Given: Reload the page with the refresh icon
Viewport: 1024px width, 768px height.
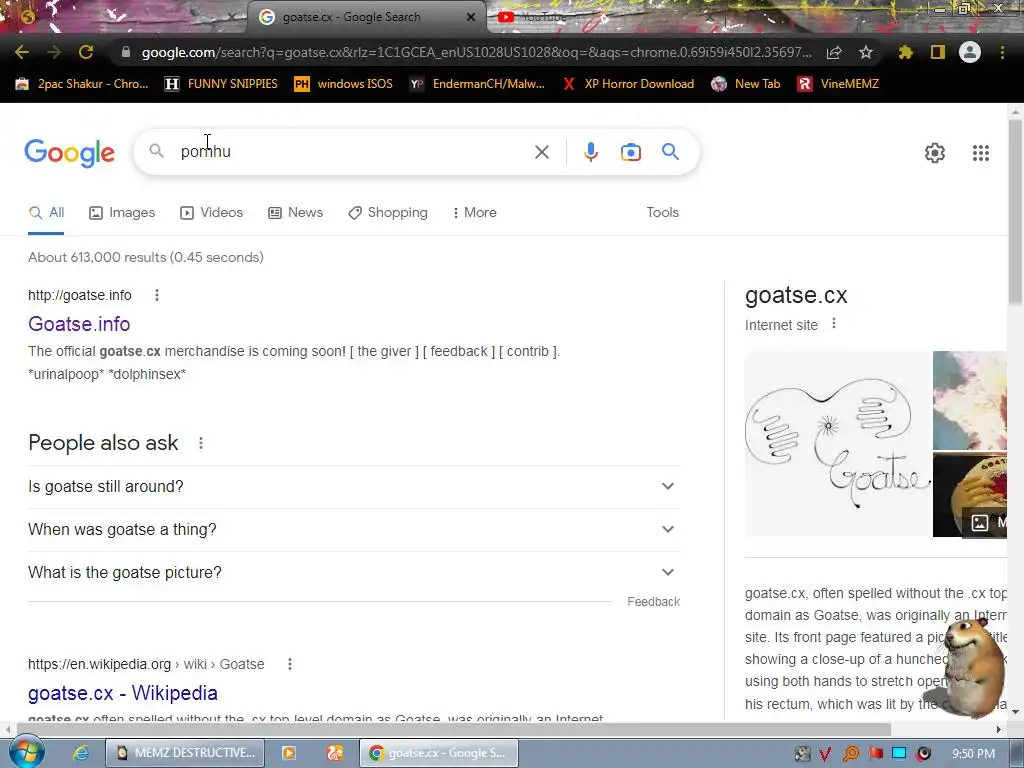Looking at the screenshot, I should (86, 52).
